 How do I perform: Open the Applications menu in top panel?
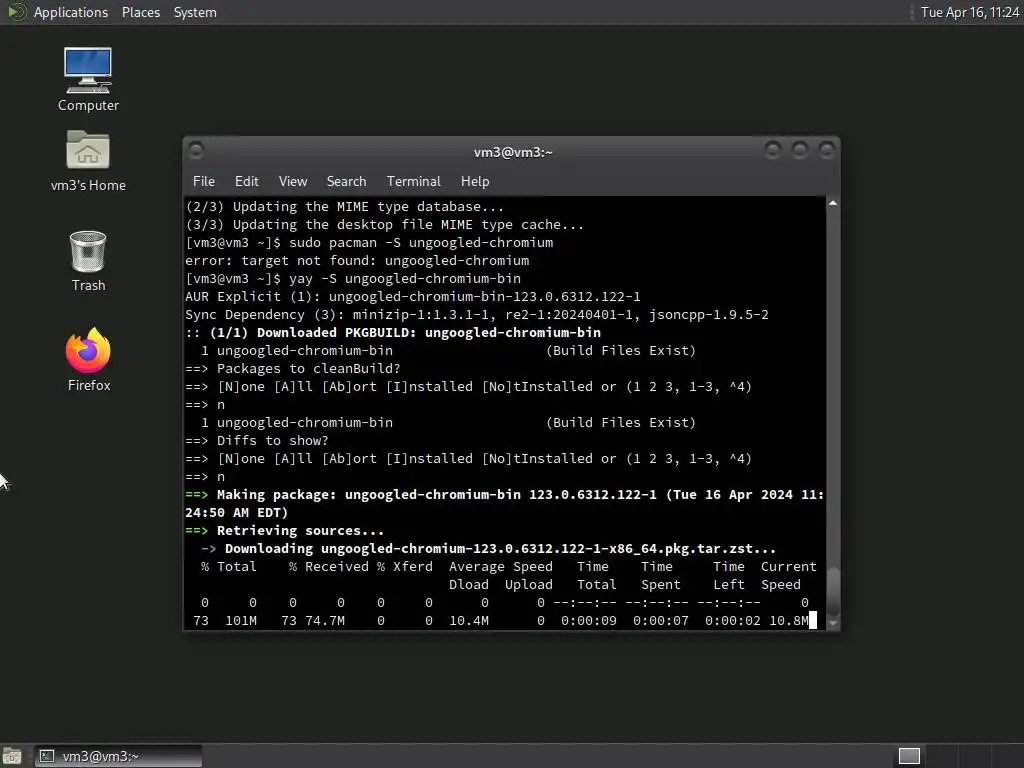coord(71,12)
